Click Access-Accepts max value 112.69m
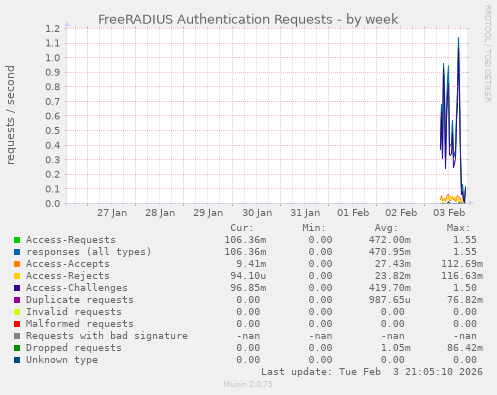 pyautogui.click(x=462, y=264)
